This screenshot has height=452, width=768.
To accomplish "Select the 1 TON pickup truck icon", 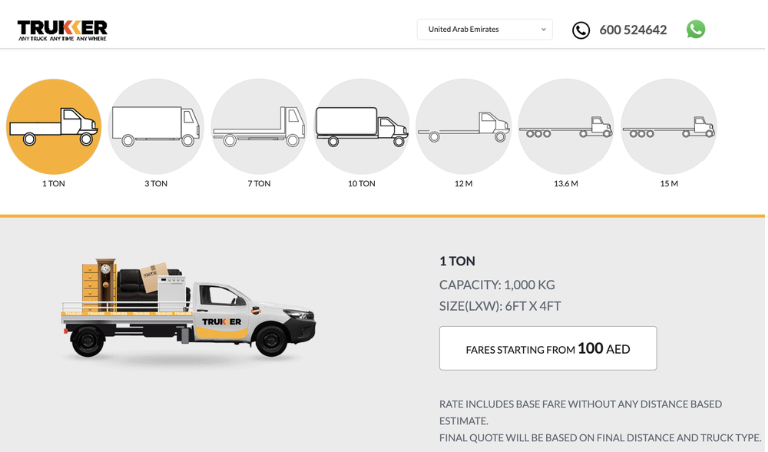I will click(53, 126).
